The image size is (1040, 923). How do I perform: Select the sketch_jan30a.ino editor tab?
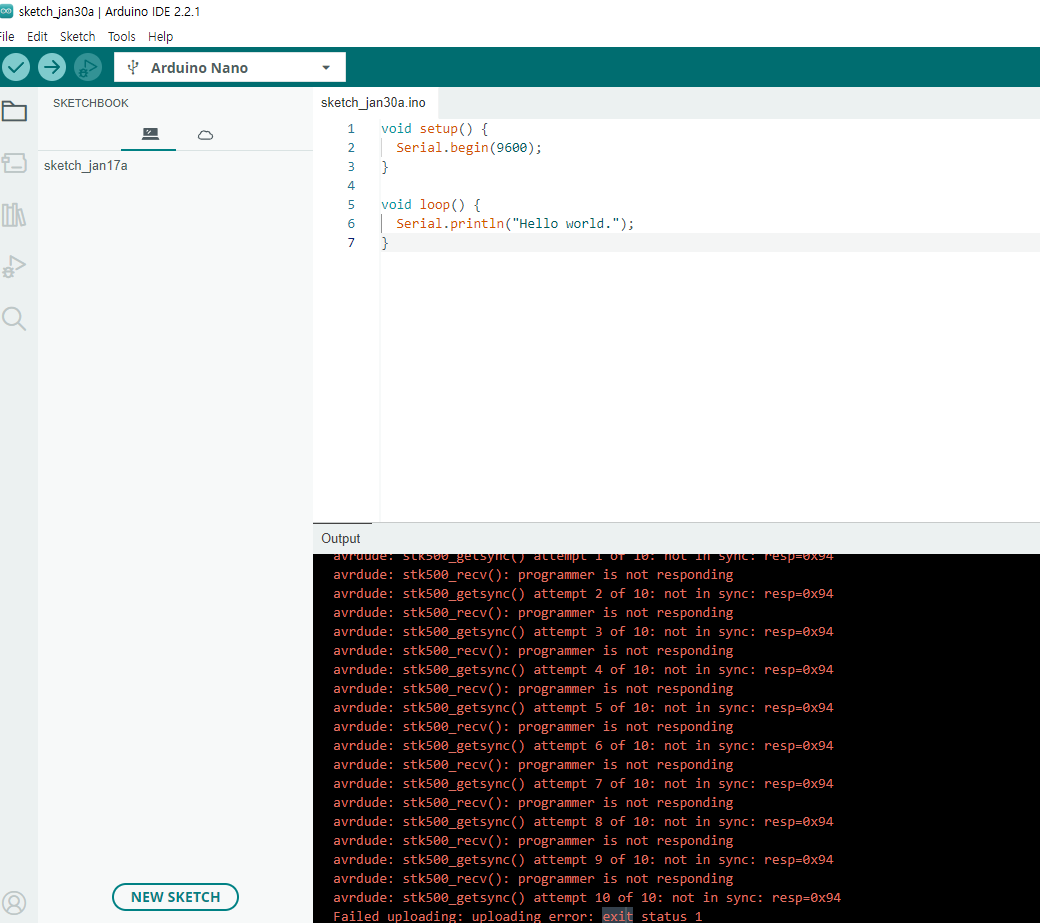tap(373, 103)
